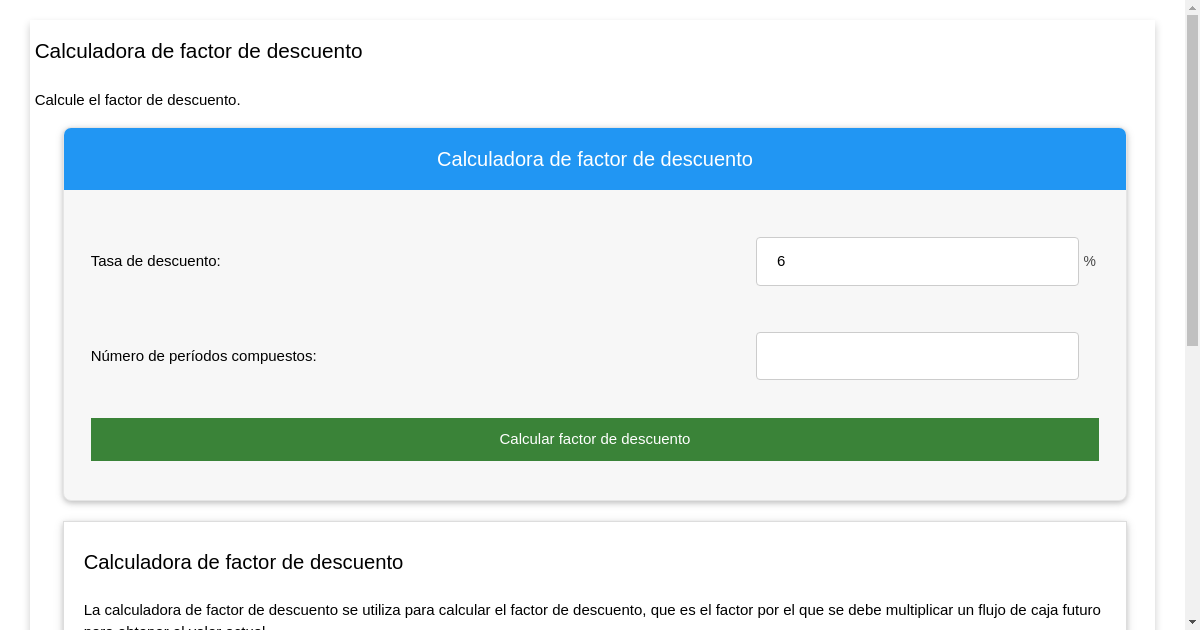Select the value 6 in the rate field
The width and height of the screenshot is (1200, 630).
coord(781,261)
